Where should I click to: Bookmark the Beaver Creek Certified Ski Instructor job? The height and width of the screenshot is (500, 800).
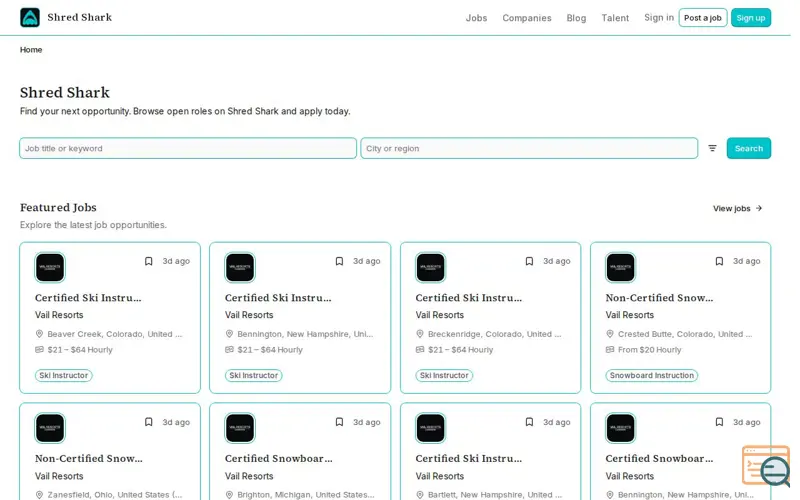pyautogui.click(x=148, y=261)
